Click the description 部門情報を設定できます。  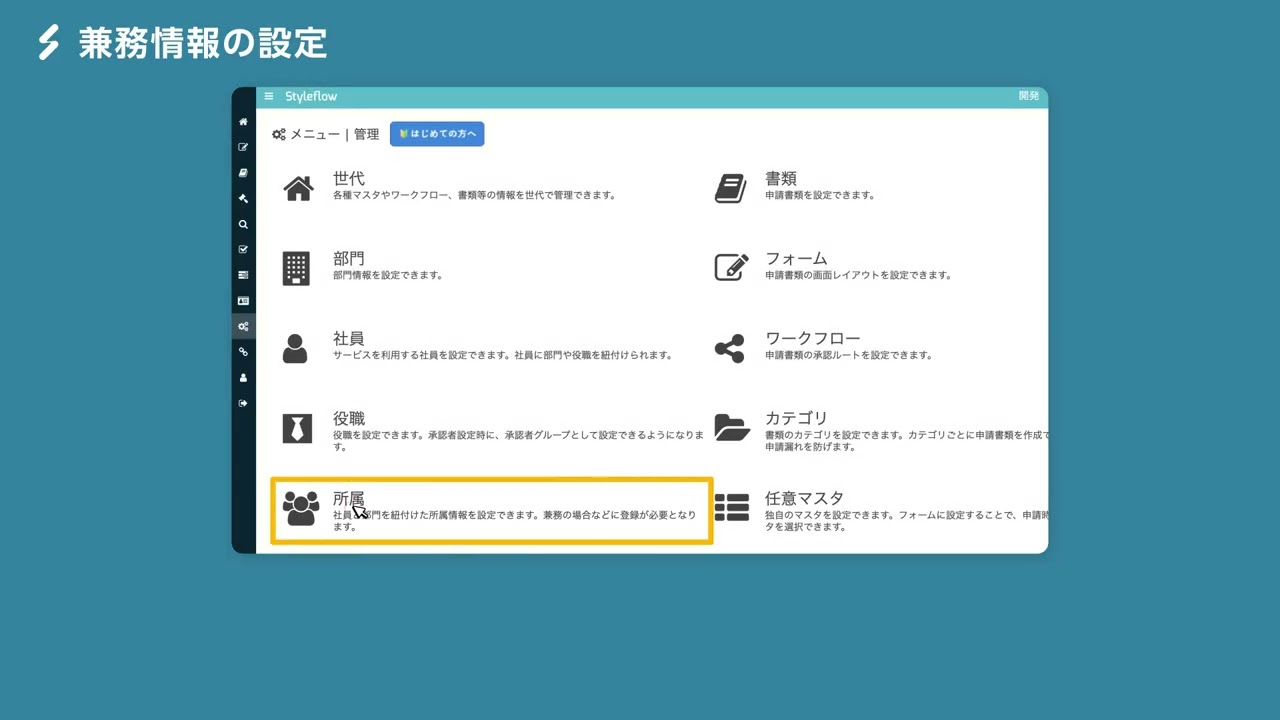click(x=388, y=275)
